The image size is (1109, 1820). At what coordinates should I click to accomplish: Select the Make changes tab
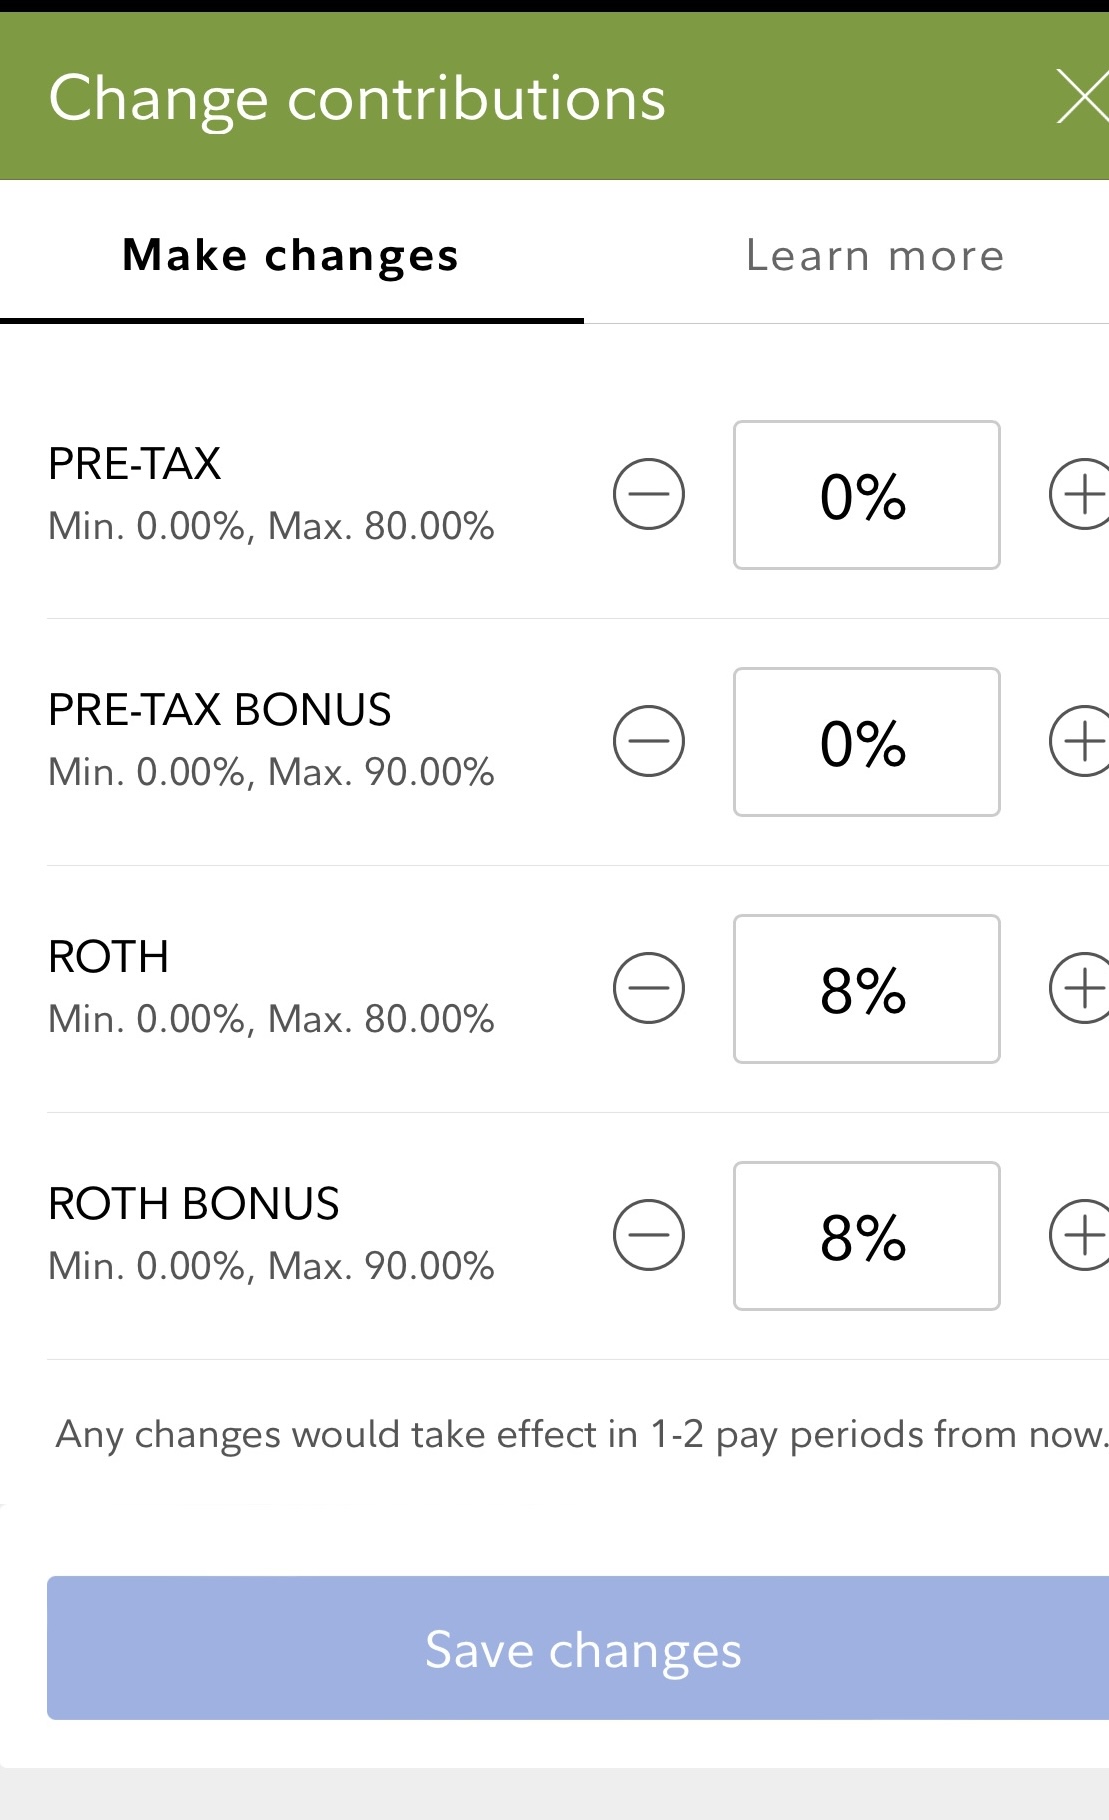click(290, 256)
